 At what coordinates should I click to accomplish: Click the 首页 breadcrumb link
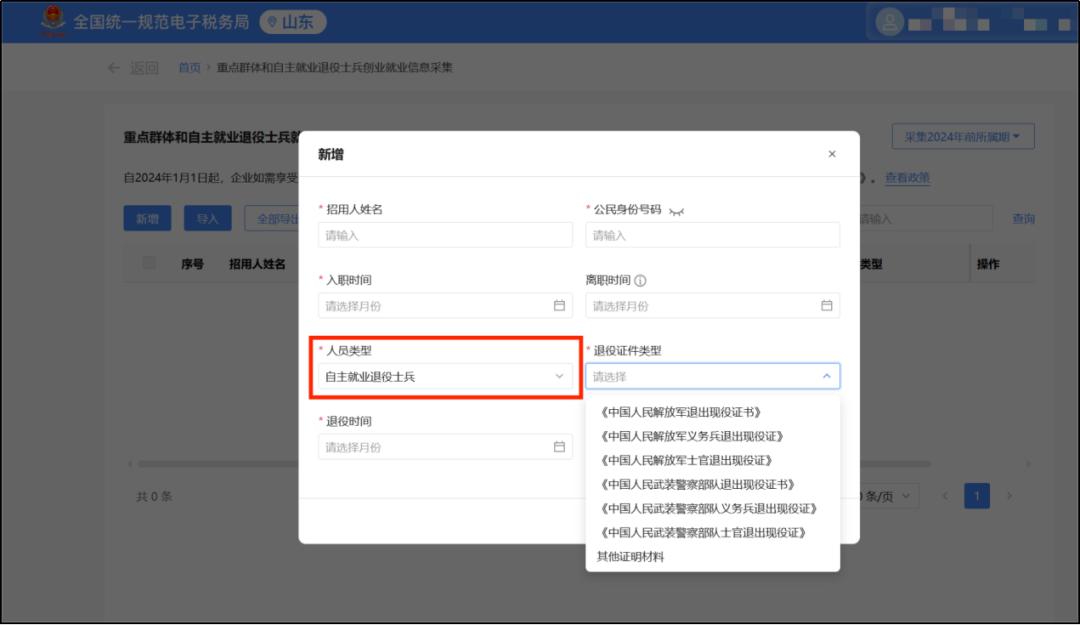(x=189, y=68)
